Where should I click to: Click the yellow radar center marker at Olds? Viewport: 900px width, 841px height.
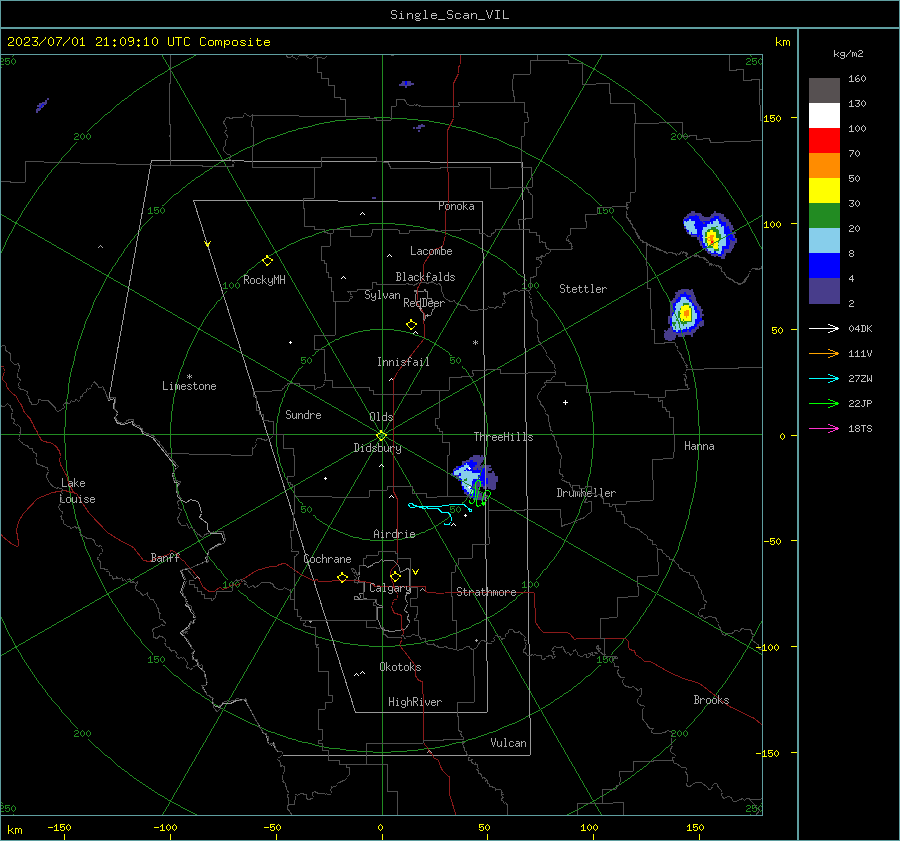(381, 435)
